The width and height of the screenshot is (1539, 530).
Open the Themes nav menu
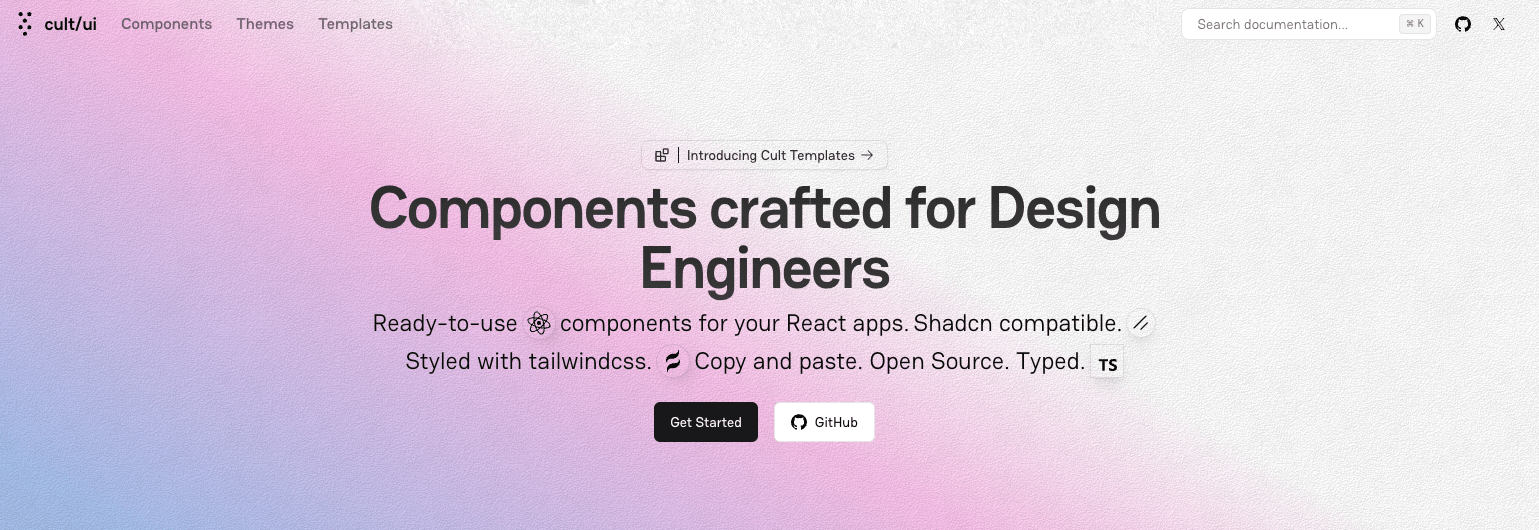pyautogui.click(x=265, y=24)
